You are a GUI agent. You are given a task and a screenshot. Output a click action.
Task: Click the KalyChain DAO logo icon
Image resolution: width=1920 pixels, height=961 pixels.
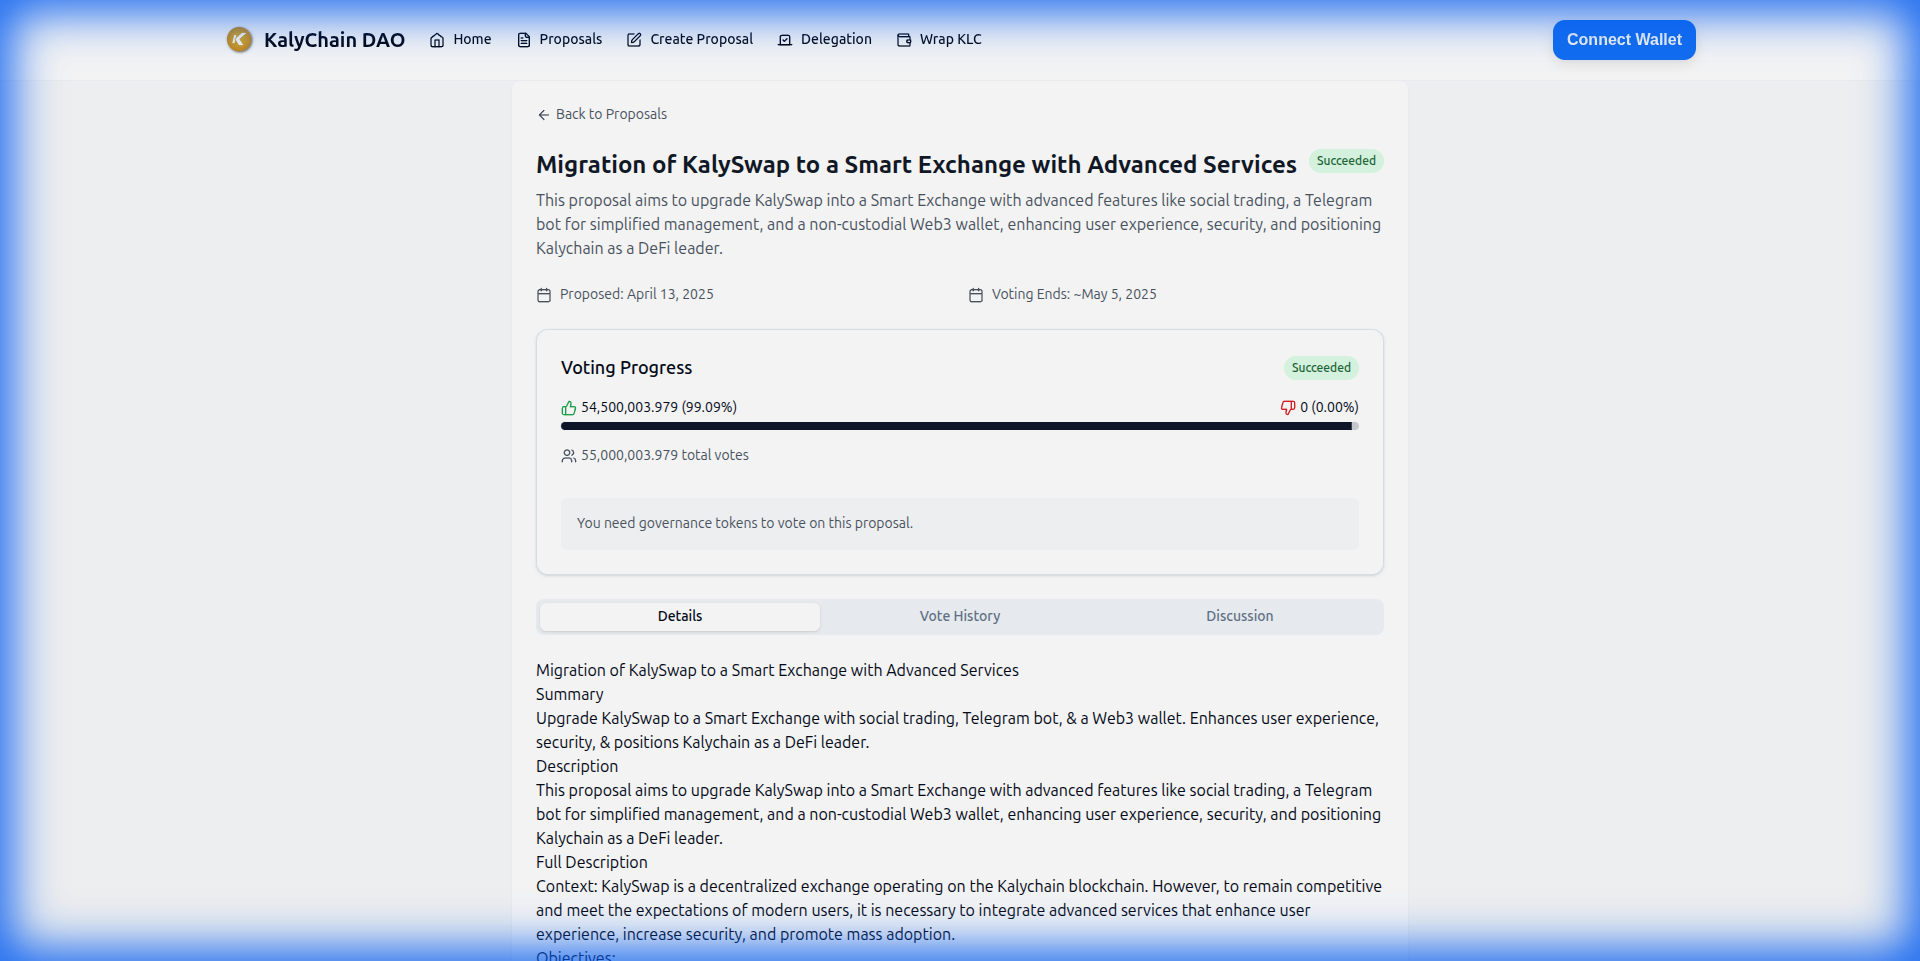pos(240,40)
